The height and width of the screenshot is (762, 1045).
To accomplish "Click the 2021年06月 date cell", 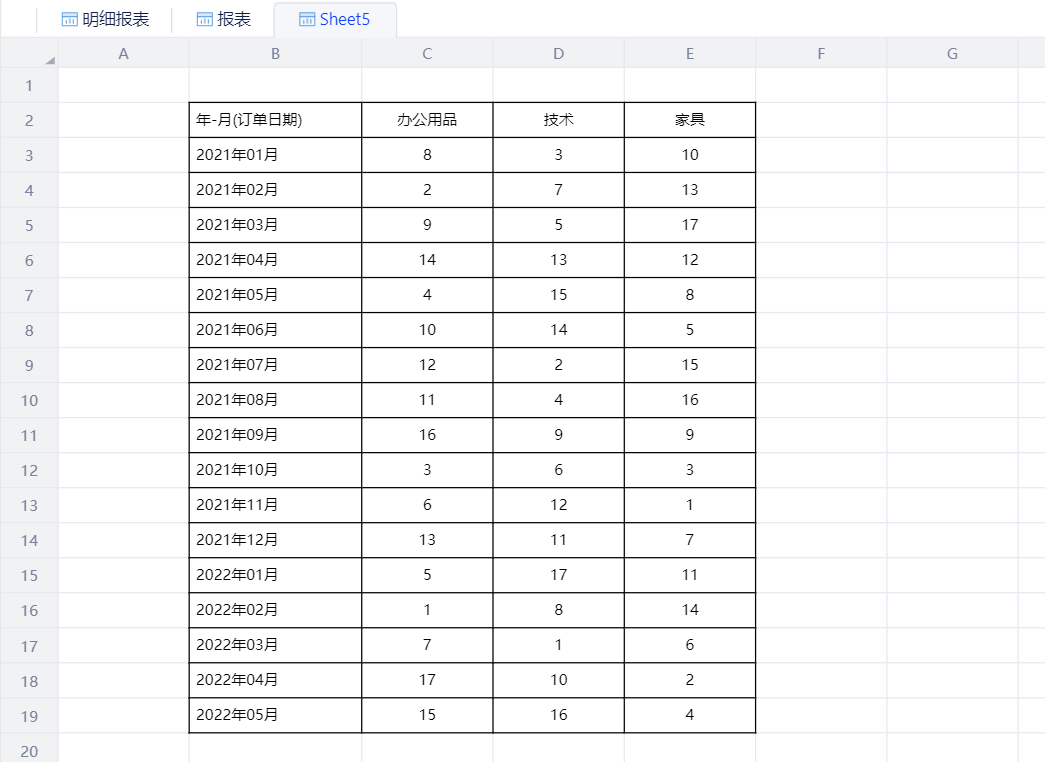I will point(275,330).
